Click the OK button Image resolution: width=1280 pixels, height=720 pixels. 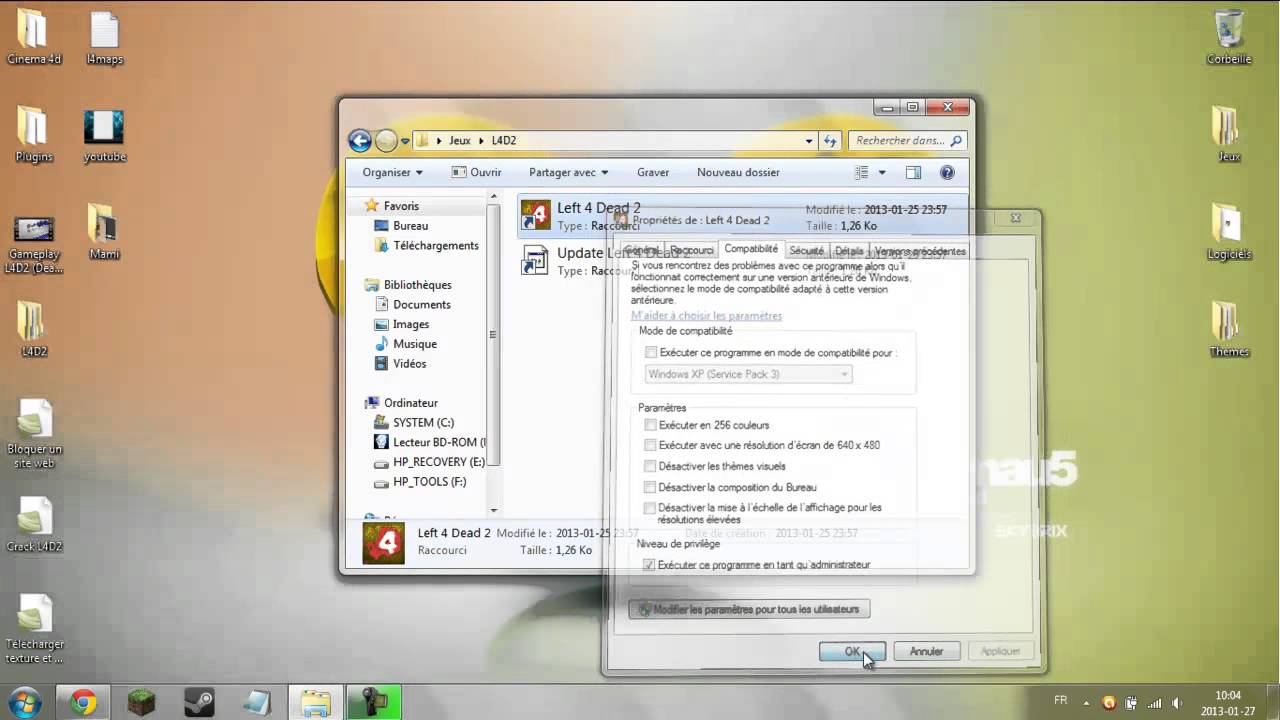[x=852, y=651]
